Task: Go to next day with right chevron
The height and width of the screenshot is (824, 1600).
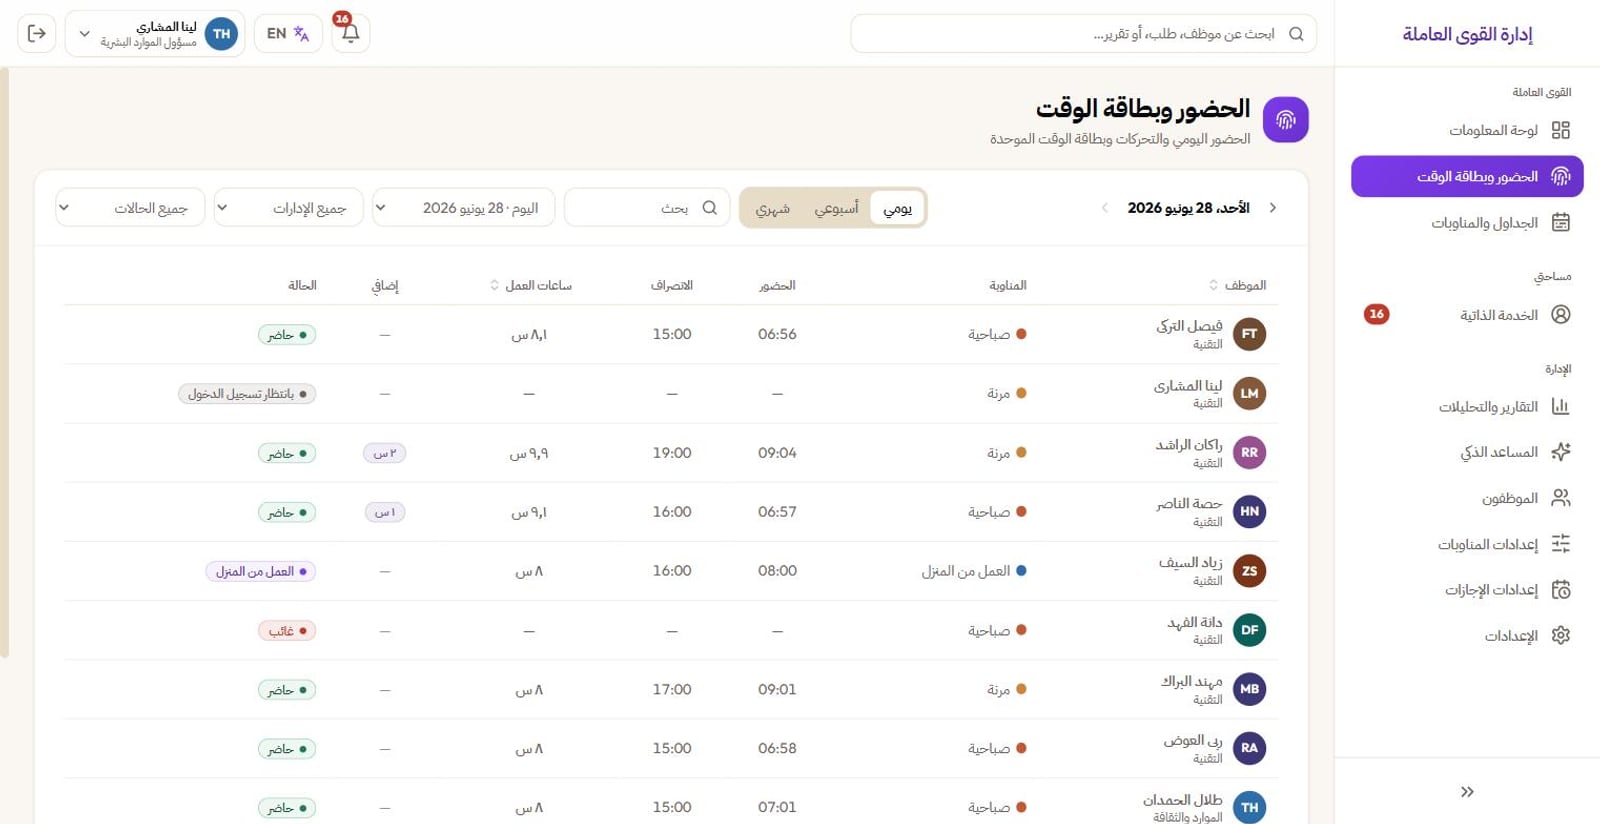Action: point(1273,208)
